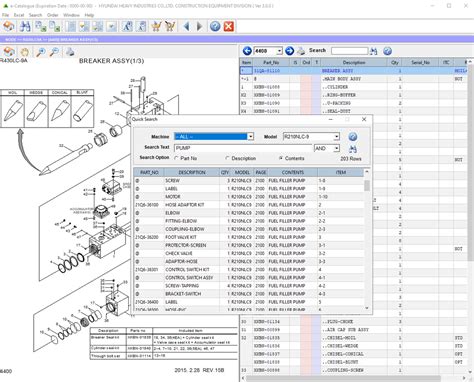Sort by PART_NO column header in Quick Search

tap(149, 172)
